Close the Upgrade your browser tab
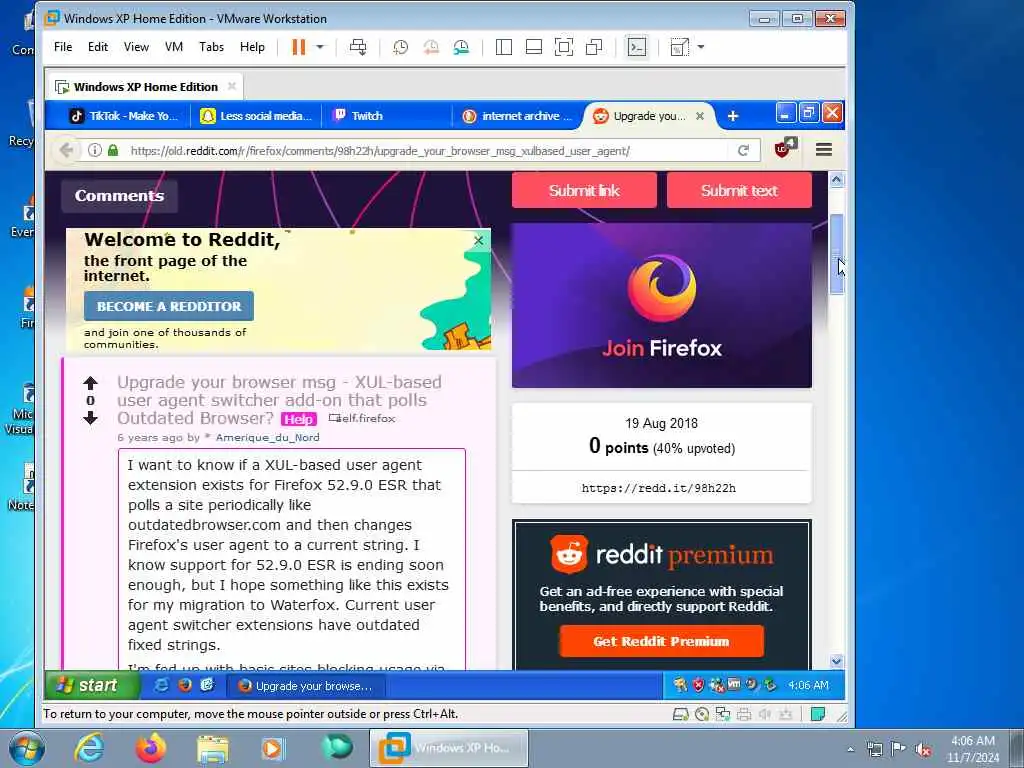Image resolution: width=1024 pixels, height=768 pixels. (700, 116)
